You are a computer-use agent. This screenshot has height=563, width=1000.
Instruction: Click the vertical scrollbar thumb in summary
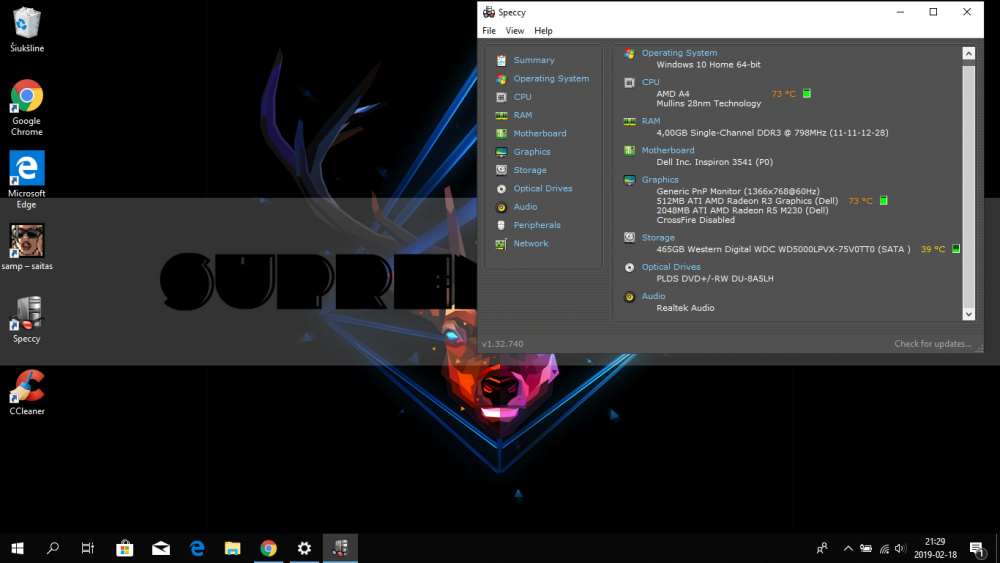coord(969,185)
